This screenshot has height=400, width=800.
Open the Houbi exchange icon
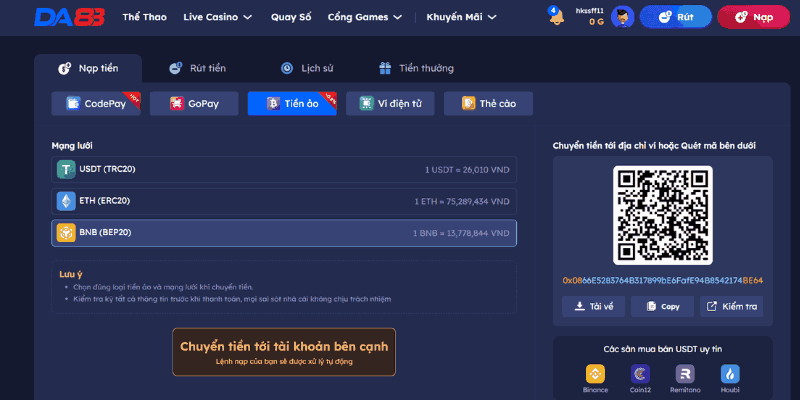(x=730, y=374)
